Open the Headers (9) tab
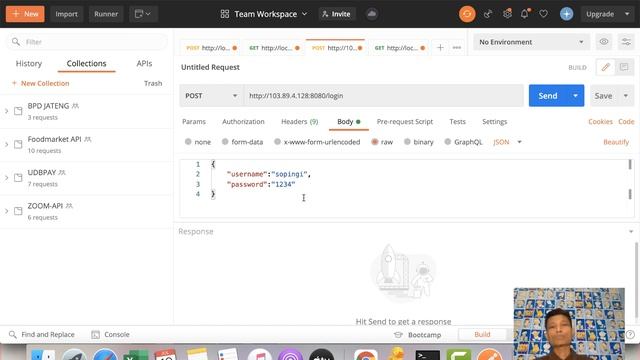The image size is (640, 360). click(300, 122)
